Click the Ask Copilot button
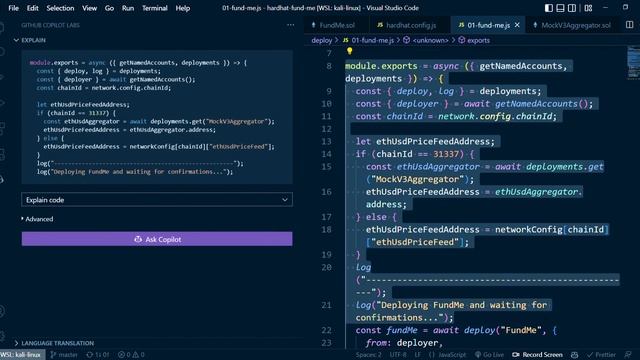Viewport: 640px width, 360px height. click(157, 239)
